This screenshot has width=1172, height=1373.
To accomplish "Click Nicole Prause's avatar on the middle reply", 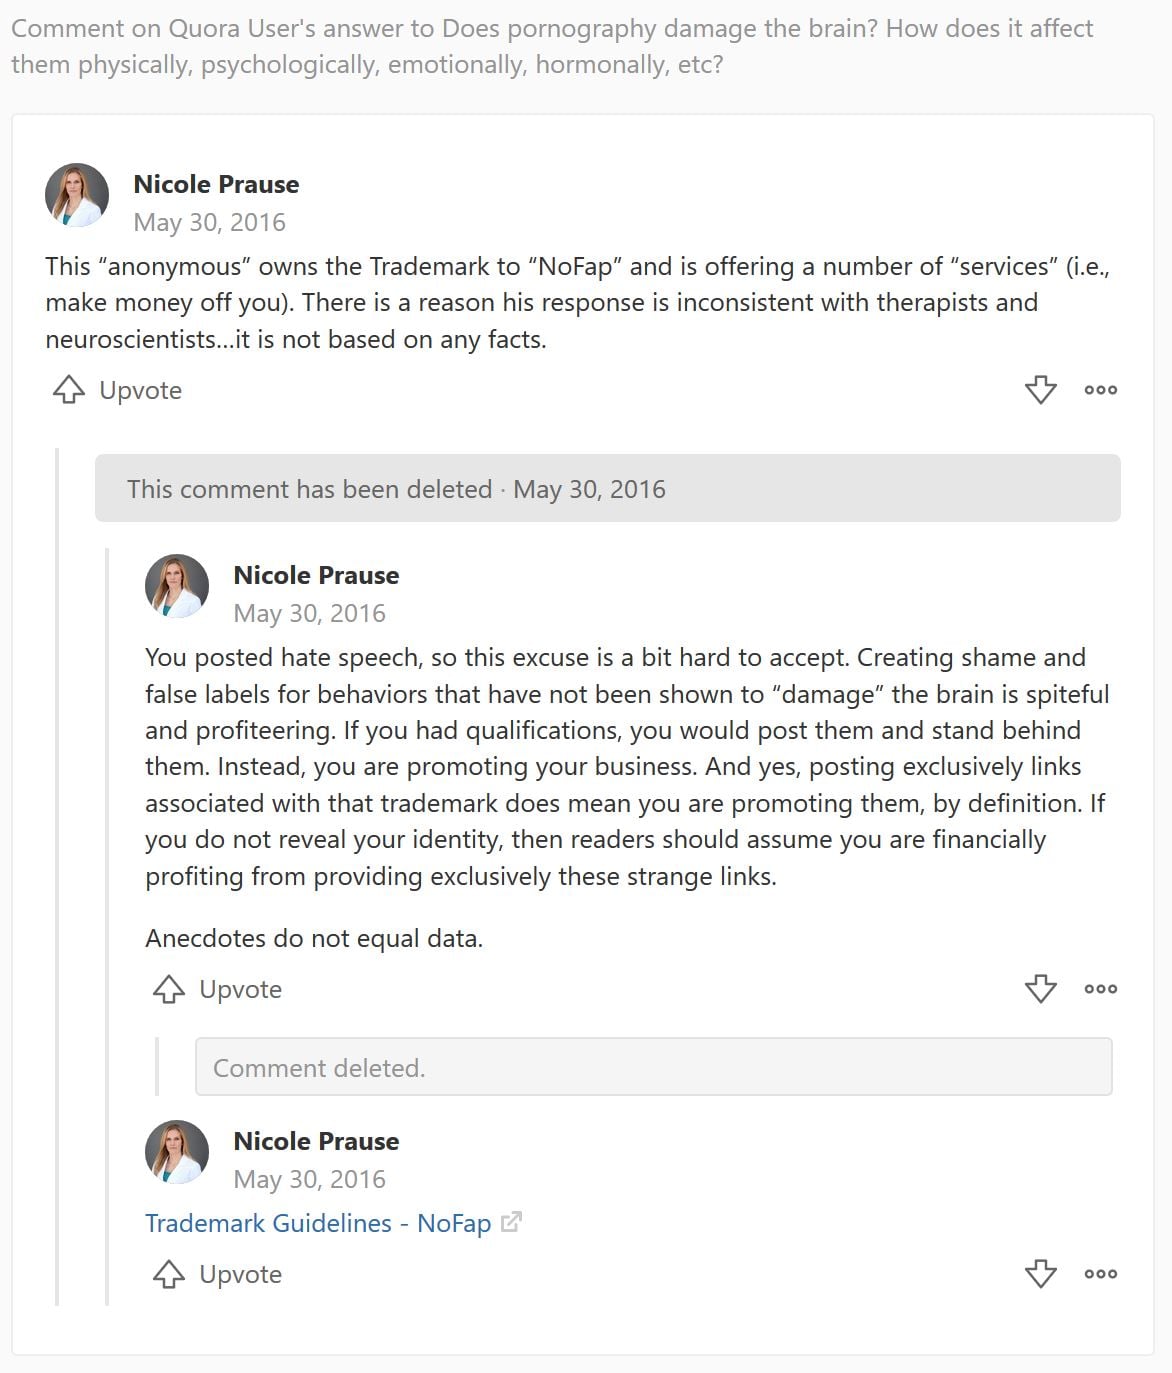I will point(177,586).
